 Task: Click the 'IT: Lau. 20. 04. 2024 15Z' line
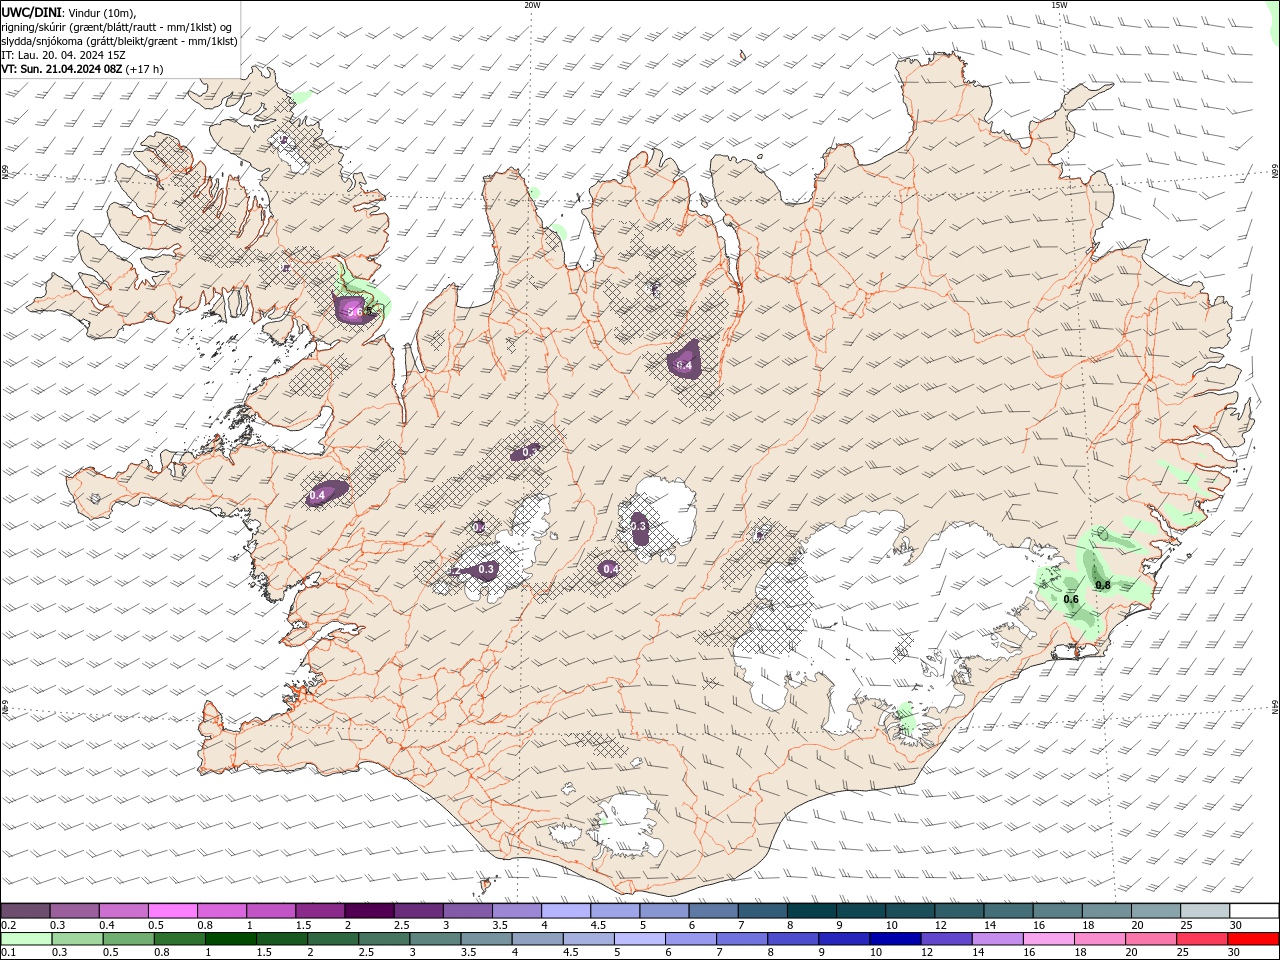coord(63,55)
